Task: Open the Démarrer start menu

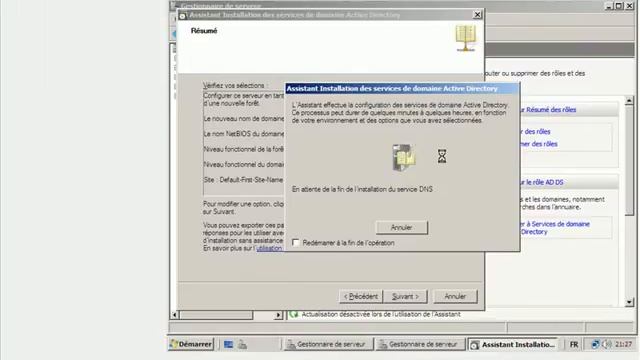Action: pyautogui.click(x=191, y=344)
